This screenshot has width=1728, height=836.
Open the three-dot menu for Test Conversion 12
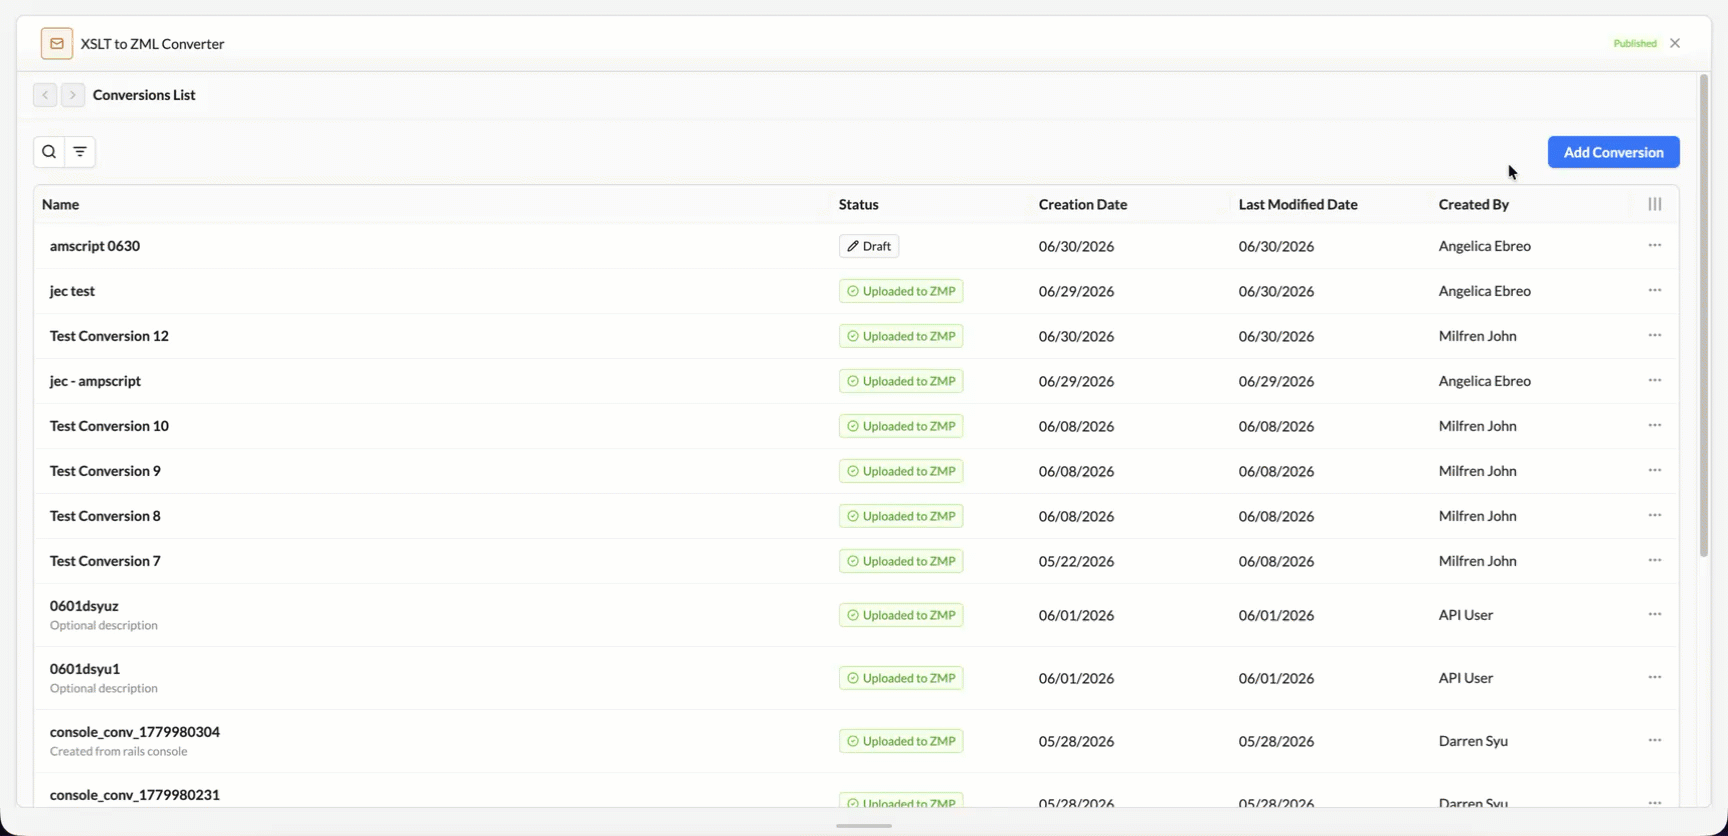[1655, 335]
